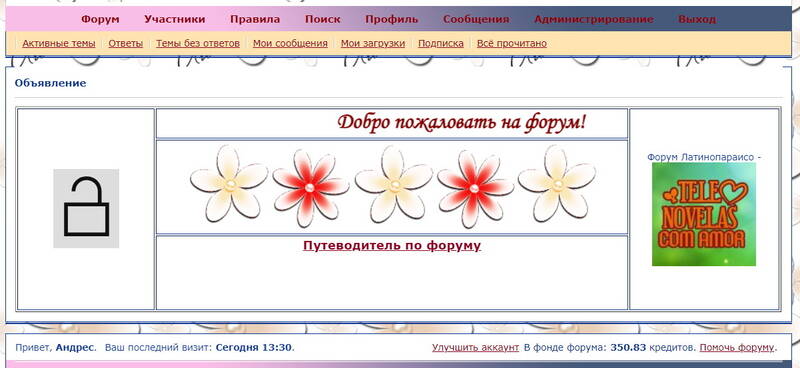The image size is (800, 368).
Task: Open the Подписка link
Action: 441,43
